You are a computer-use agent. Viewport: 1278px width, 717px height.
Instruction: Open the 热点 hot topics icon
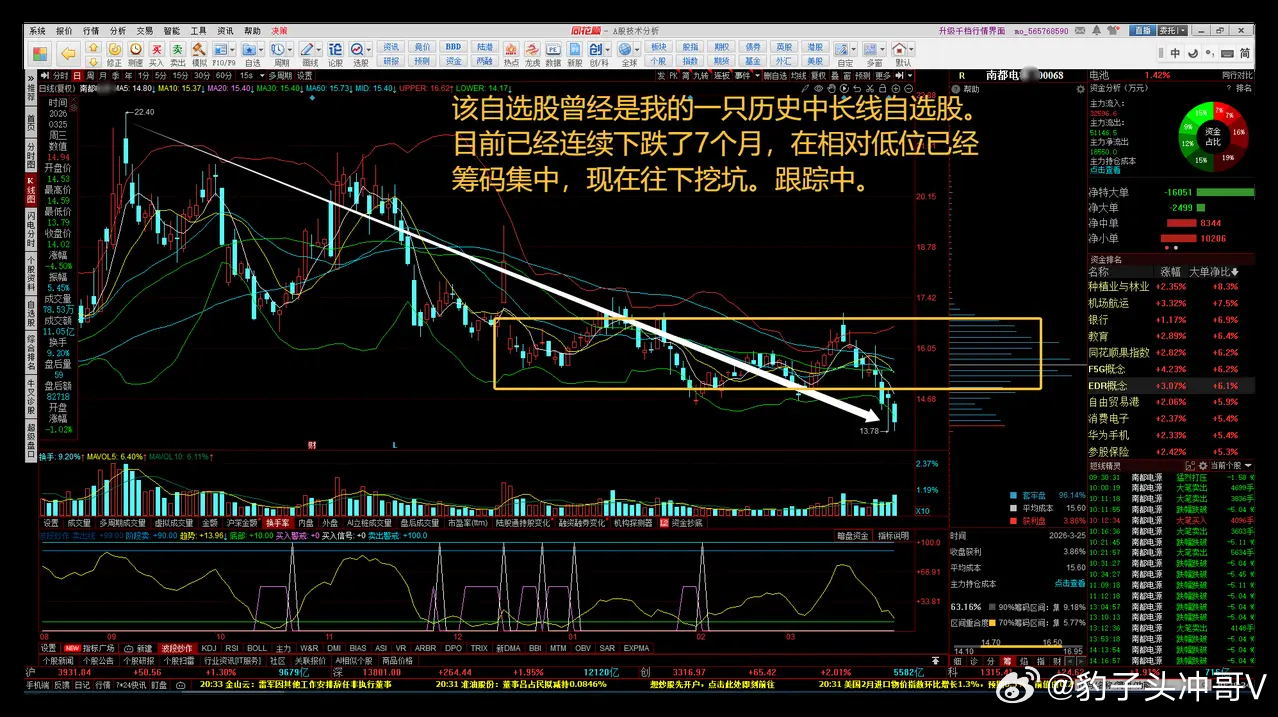click(x=510, y=55)
